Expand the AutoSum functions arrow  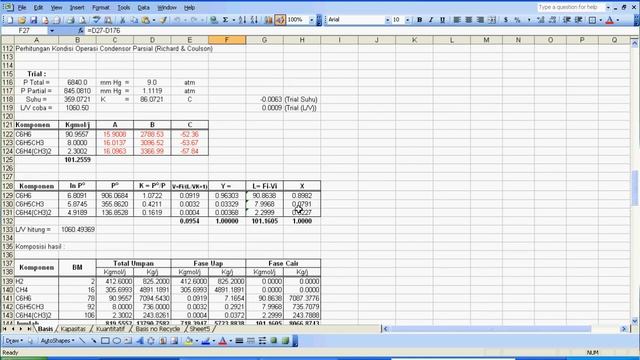[233, 20]
